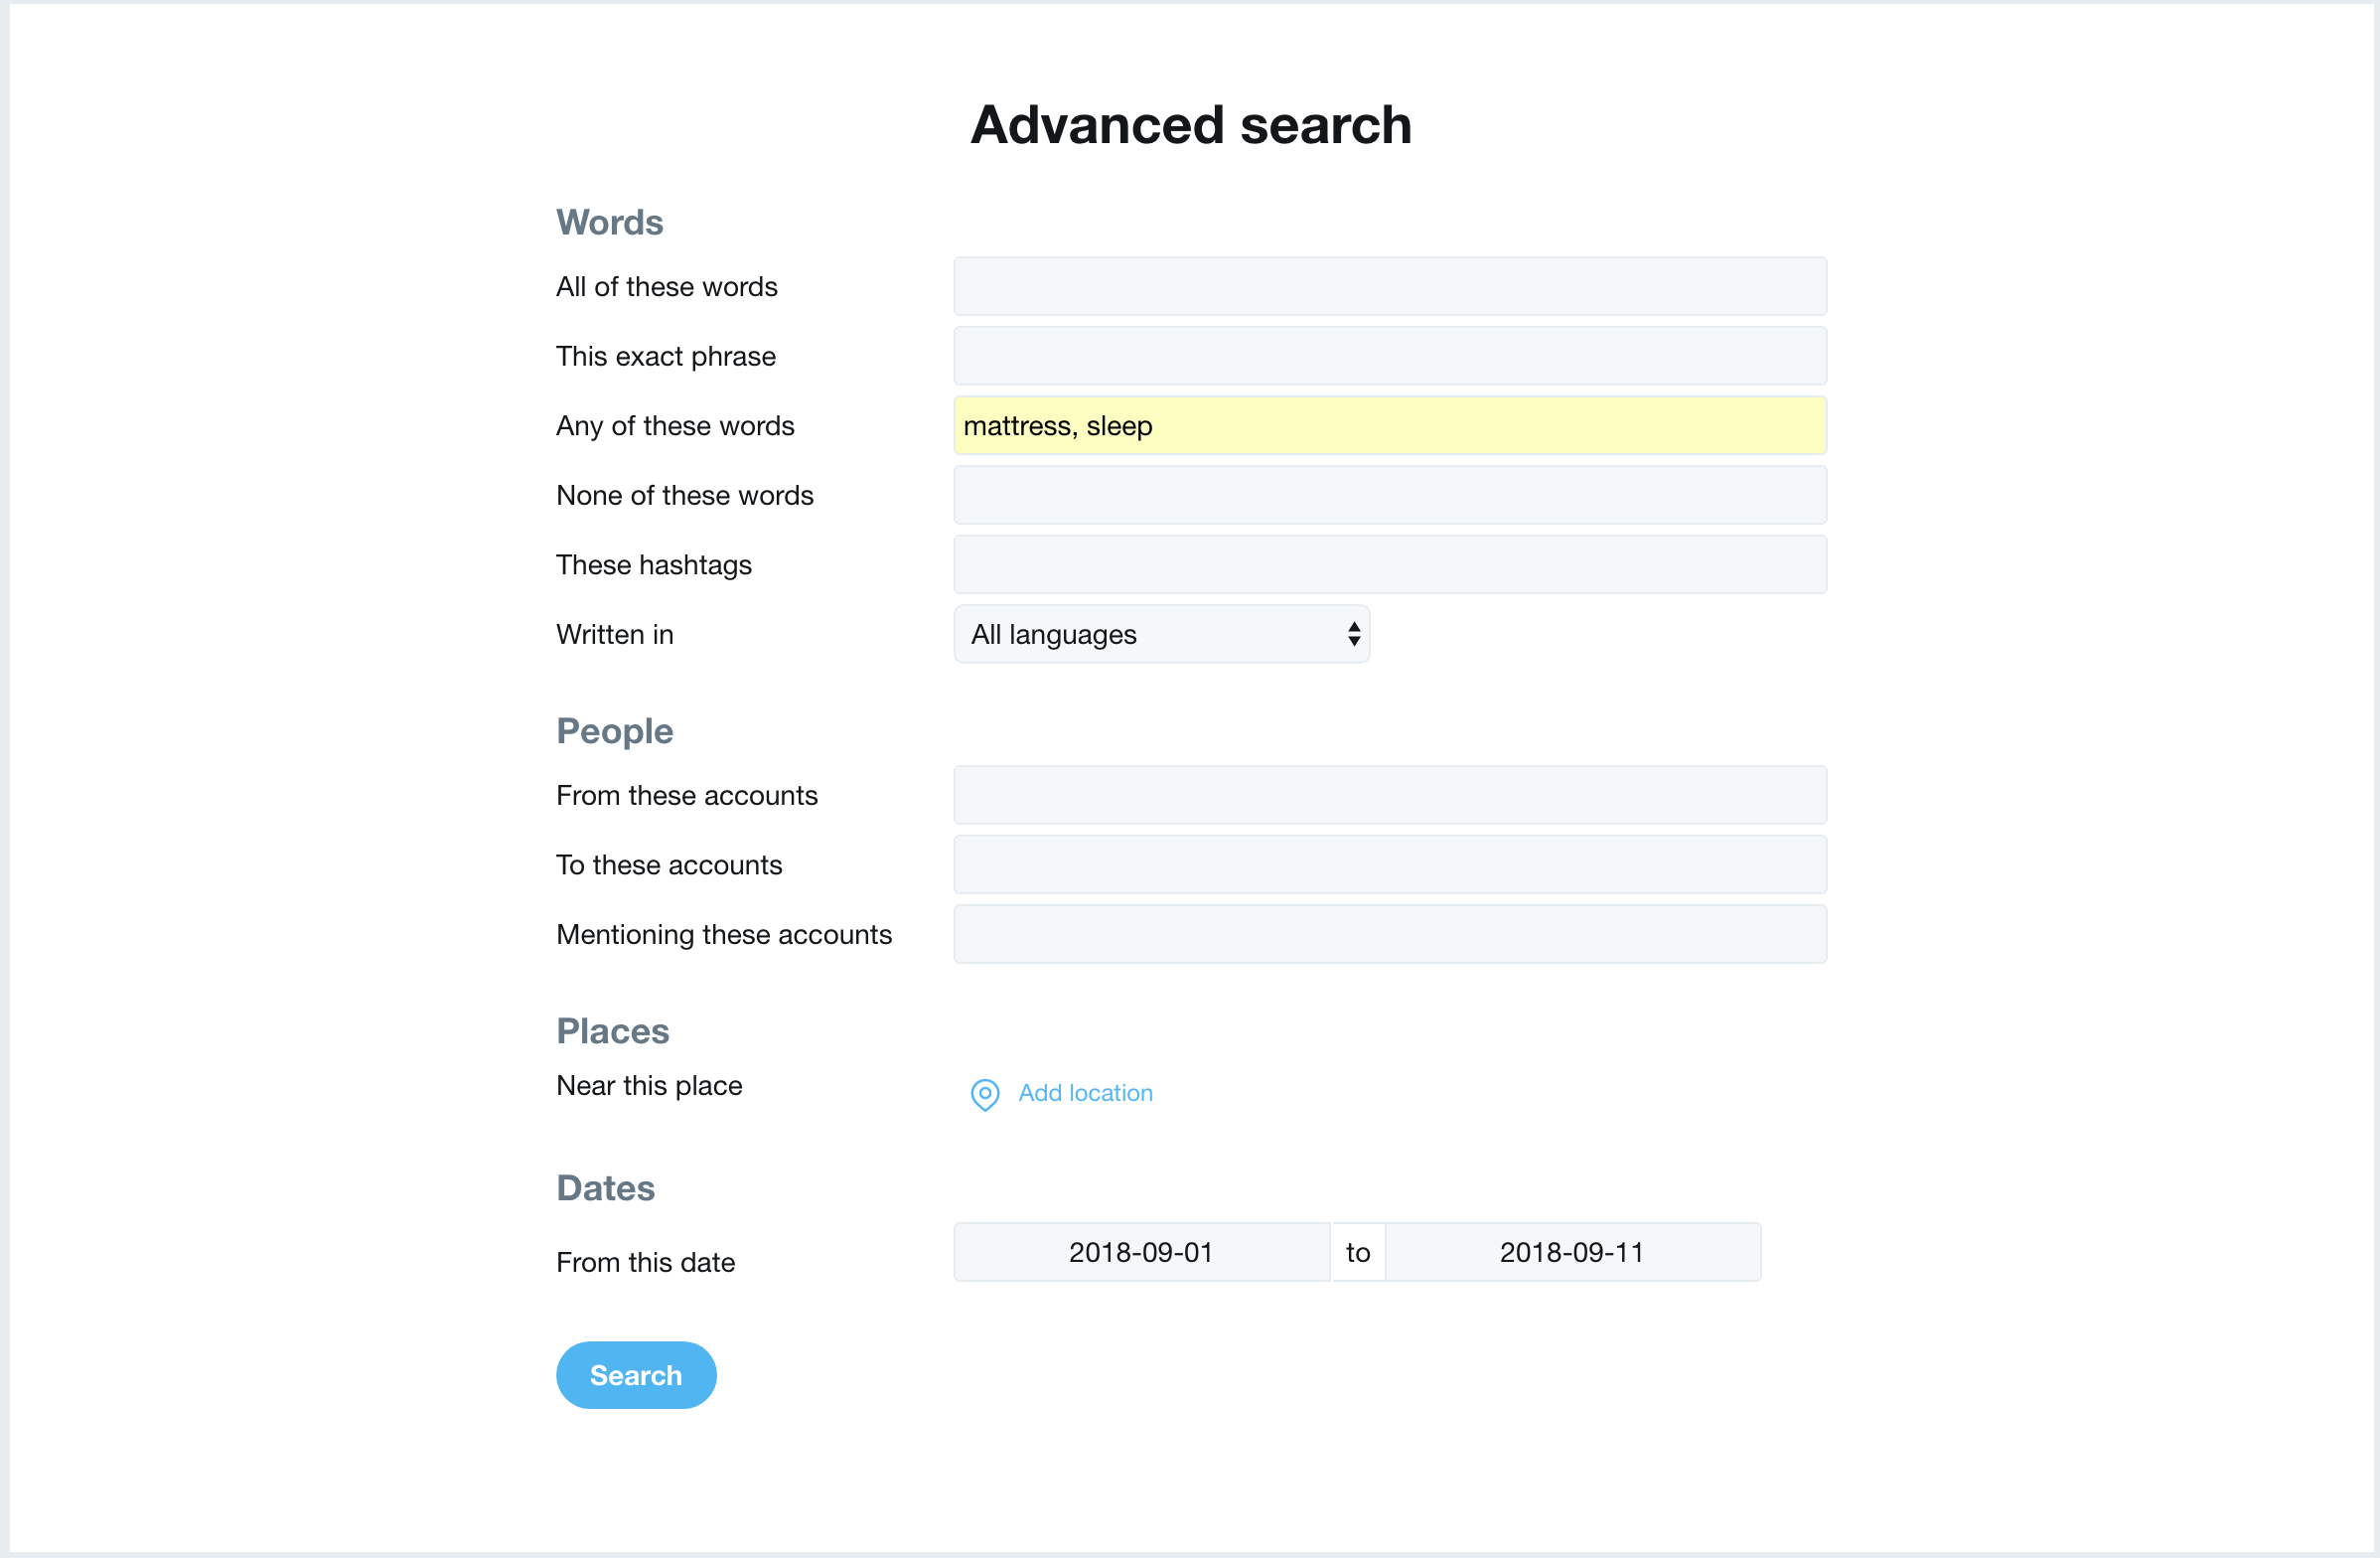Focus the These hashtags input
Screen dimensions: 2380x1558
click(x=1390, y=564)
